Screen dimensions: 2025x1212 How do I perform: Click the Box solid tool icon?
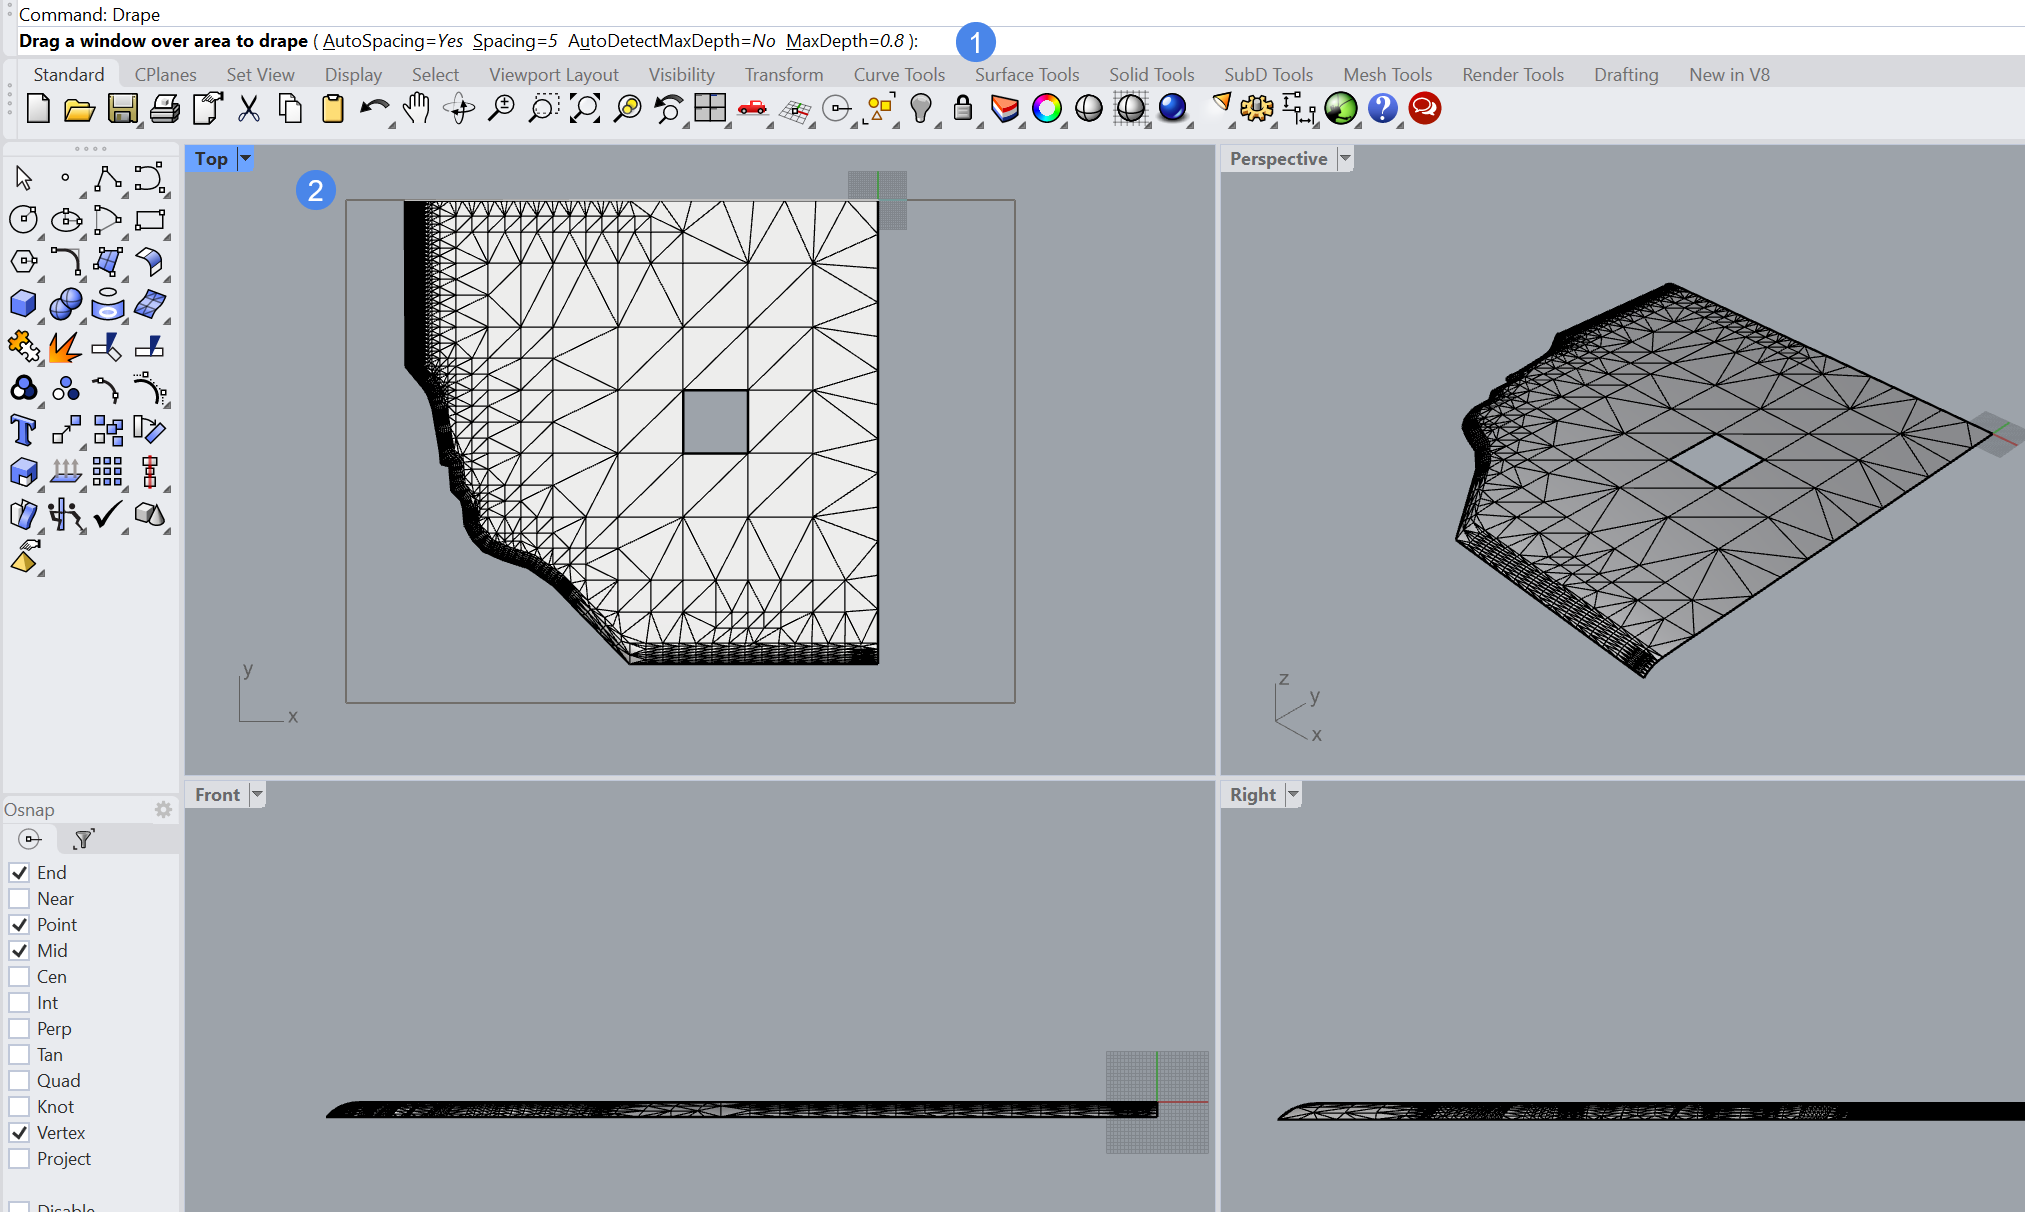pos(23,304)
